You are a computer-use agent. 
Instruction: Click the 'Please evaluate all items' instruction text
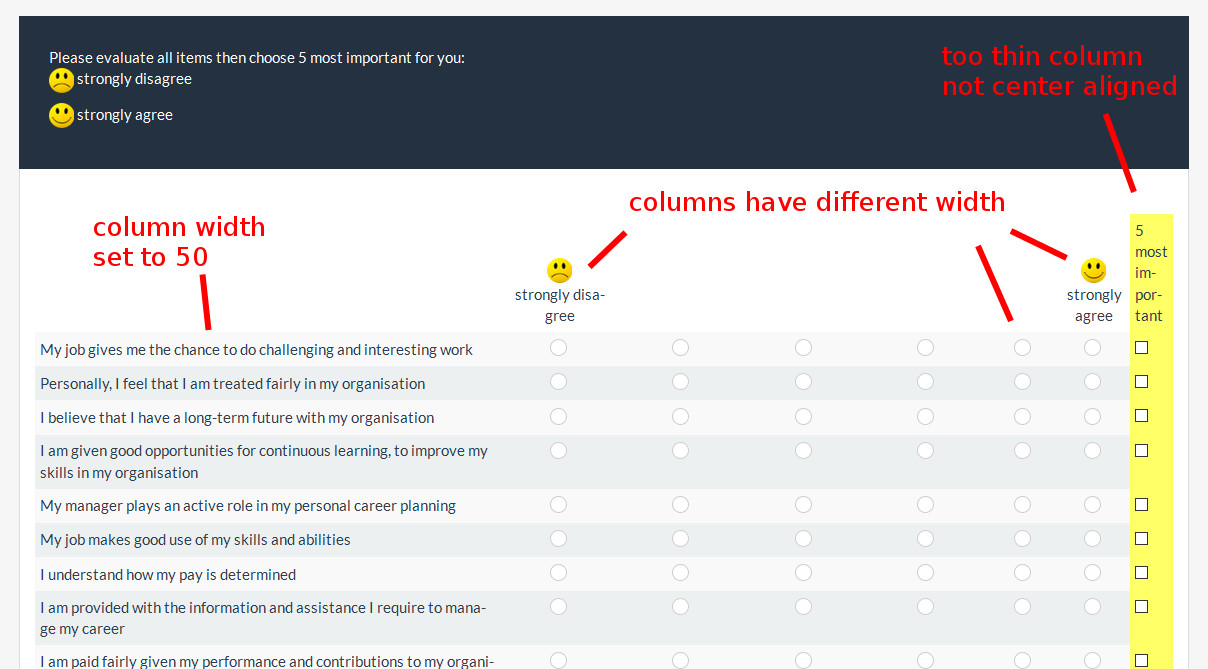tap(257, 58)
